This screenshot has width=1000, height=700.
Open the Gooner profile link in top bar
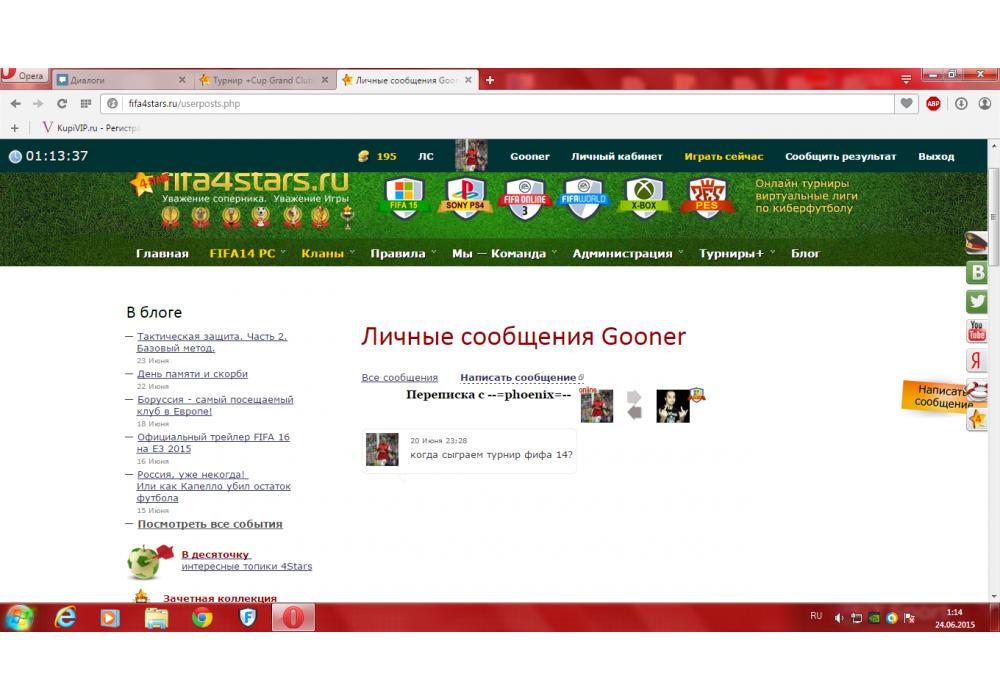529,156
